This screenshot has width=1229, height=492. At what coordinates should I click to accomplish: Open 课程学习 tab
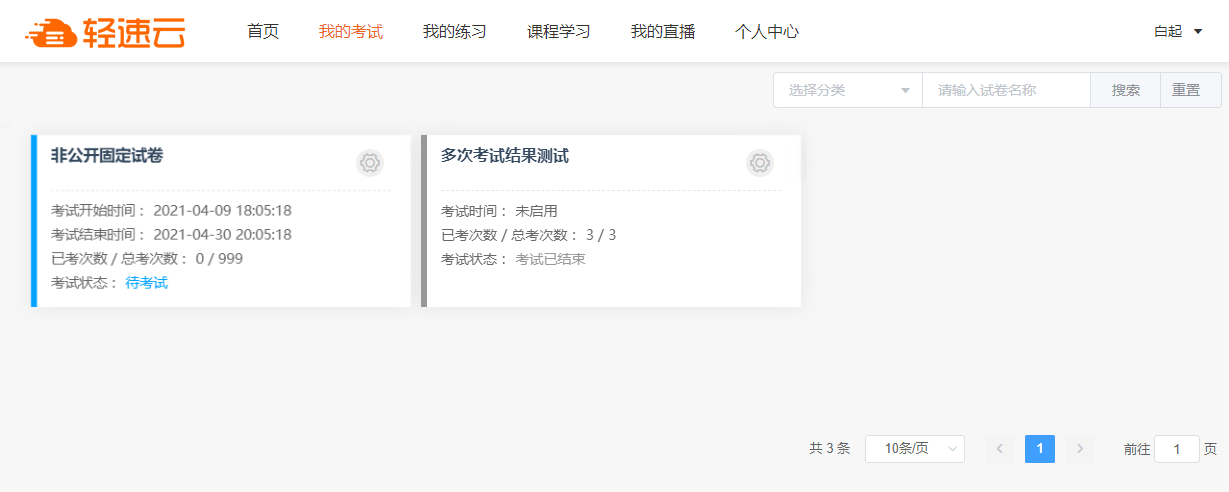559,32
